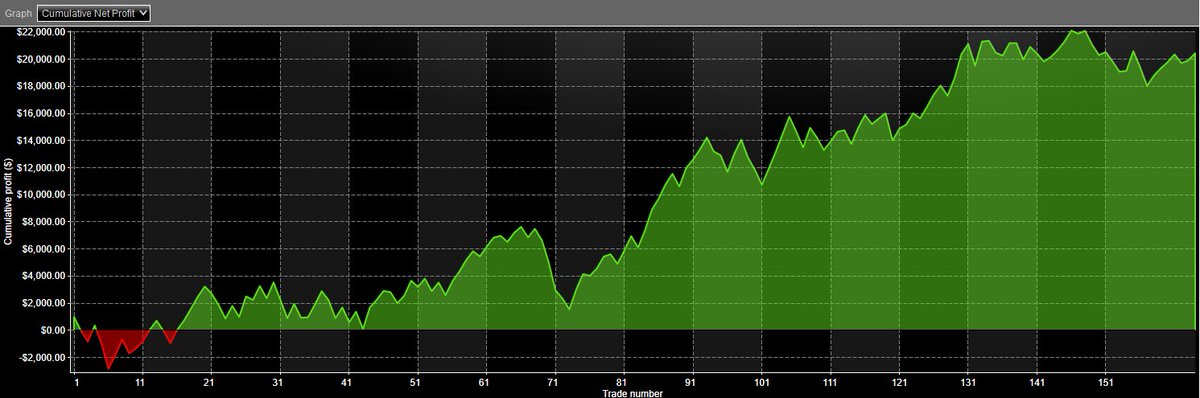
Task: Click trade number 31 on x-axis
Action: point(278,382)
